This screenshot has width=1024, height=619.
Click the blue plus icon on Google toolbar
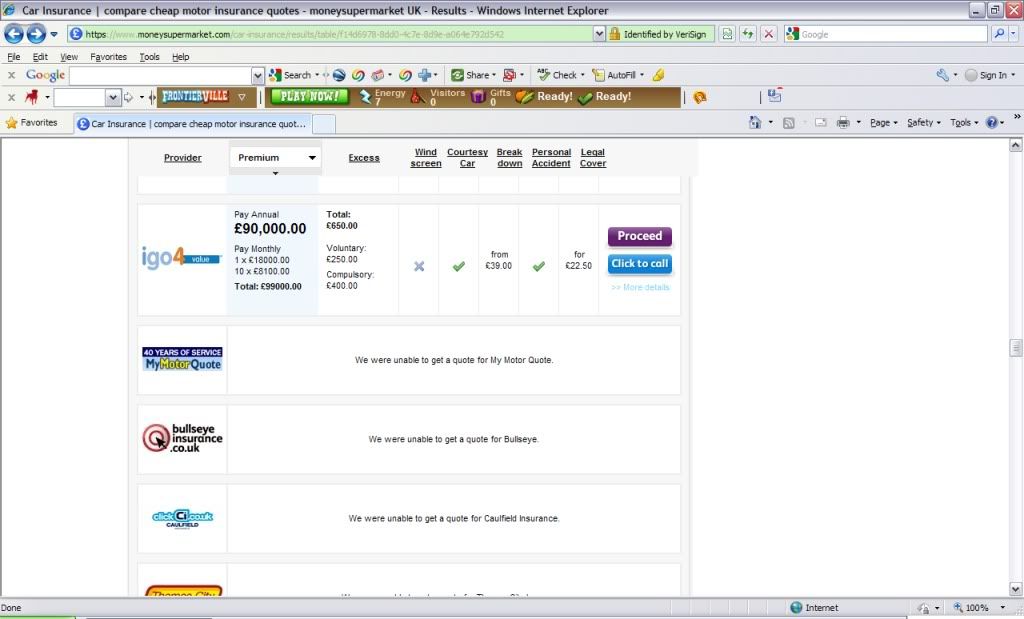tap(424, 75)
